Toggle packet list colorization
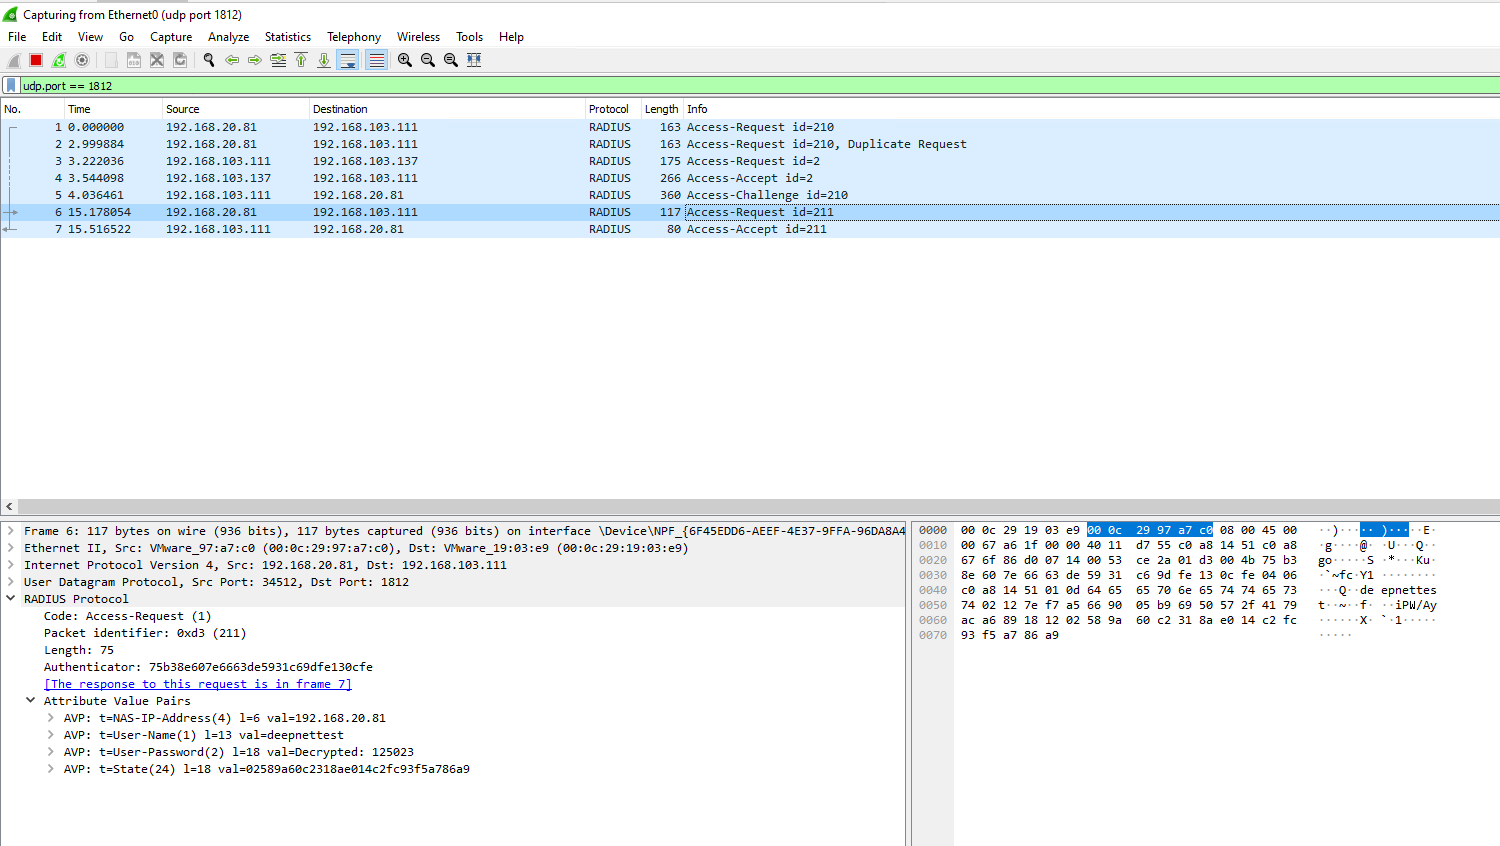The height and width of the screenshot is (846, 1500). [376, 60]
